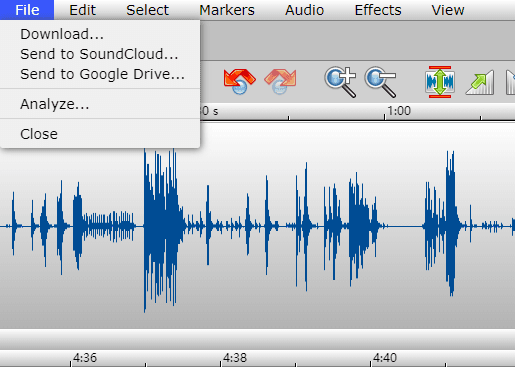Click the 4:38 mark on bottom ruler
This screenshot has height=367, width=515.
click(235, 358)
